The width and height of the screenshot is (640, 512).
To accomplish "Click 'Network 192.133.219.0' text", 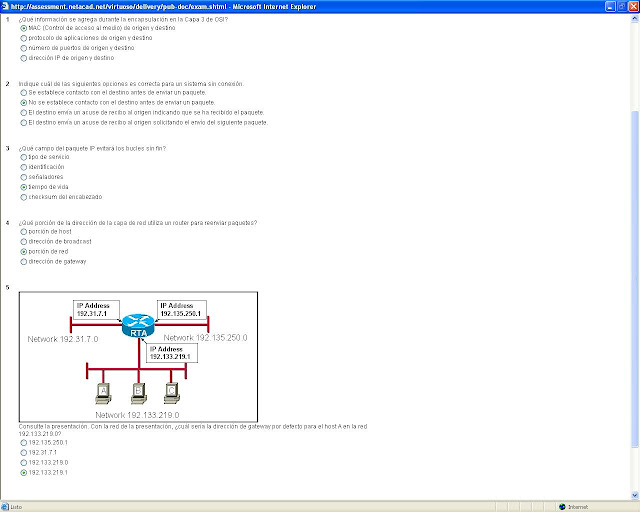I will (x=137, y=415).
